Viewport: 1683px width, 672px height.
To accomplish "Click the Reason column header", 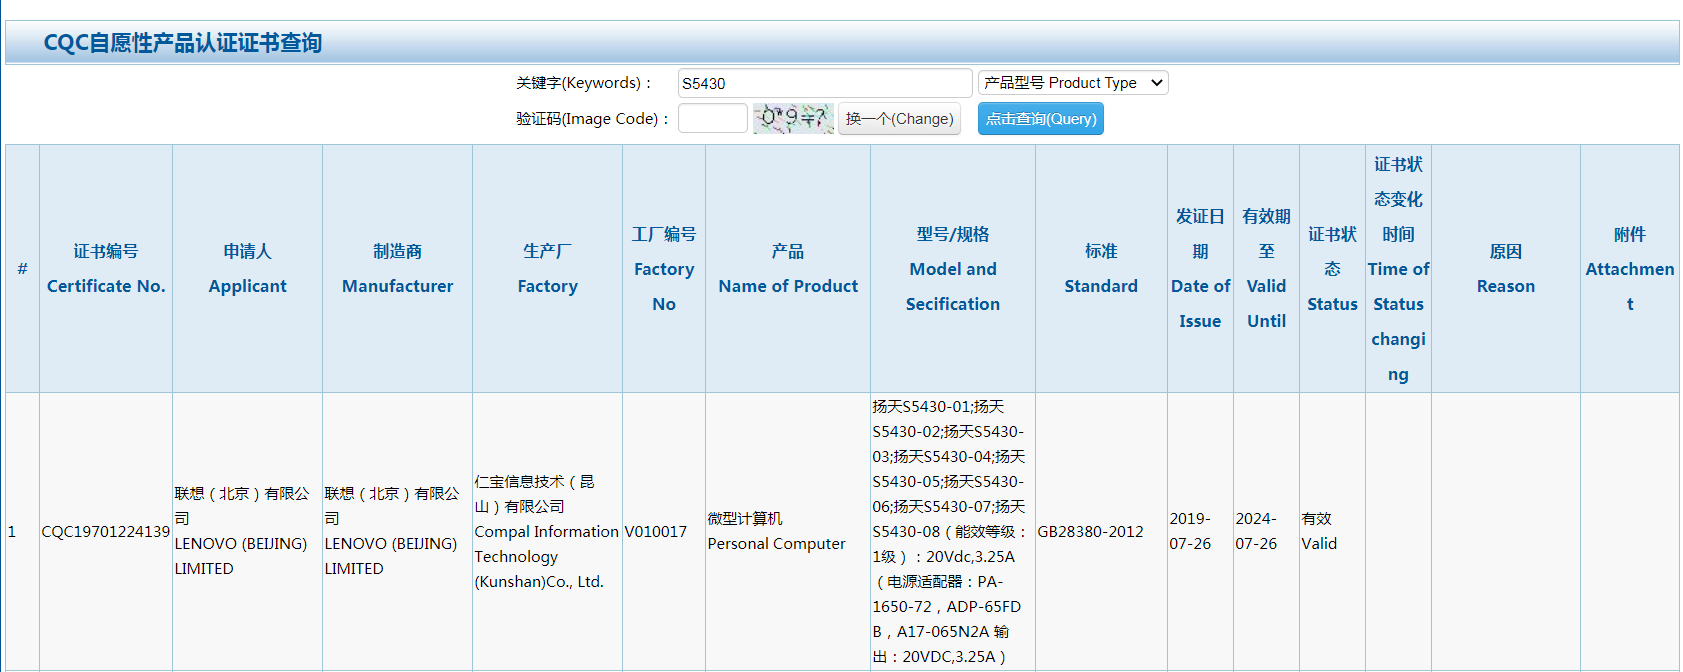I will point(1506,268).
